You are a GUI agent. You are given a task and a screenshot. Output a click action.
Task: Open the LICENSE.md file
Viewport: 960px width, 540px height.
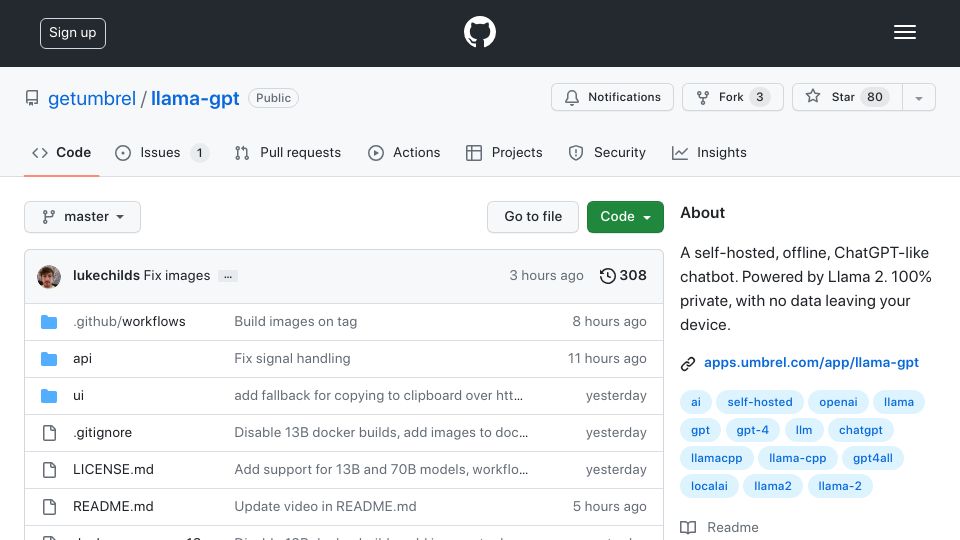pos(113,470)
